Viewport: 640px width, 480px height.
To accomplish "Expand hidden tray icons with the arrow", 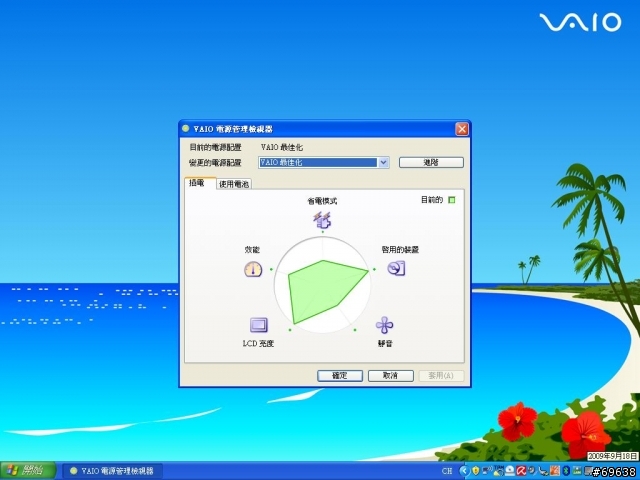I will coord(464,471).
